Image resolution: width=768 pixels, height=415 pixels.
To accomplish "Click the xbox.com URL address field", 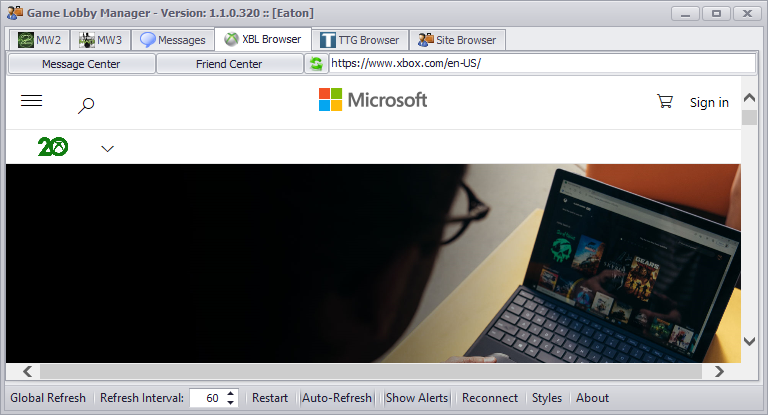I will 542,63.
